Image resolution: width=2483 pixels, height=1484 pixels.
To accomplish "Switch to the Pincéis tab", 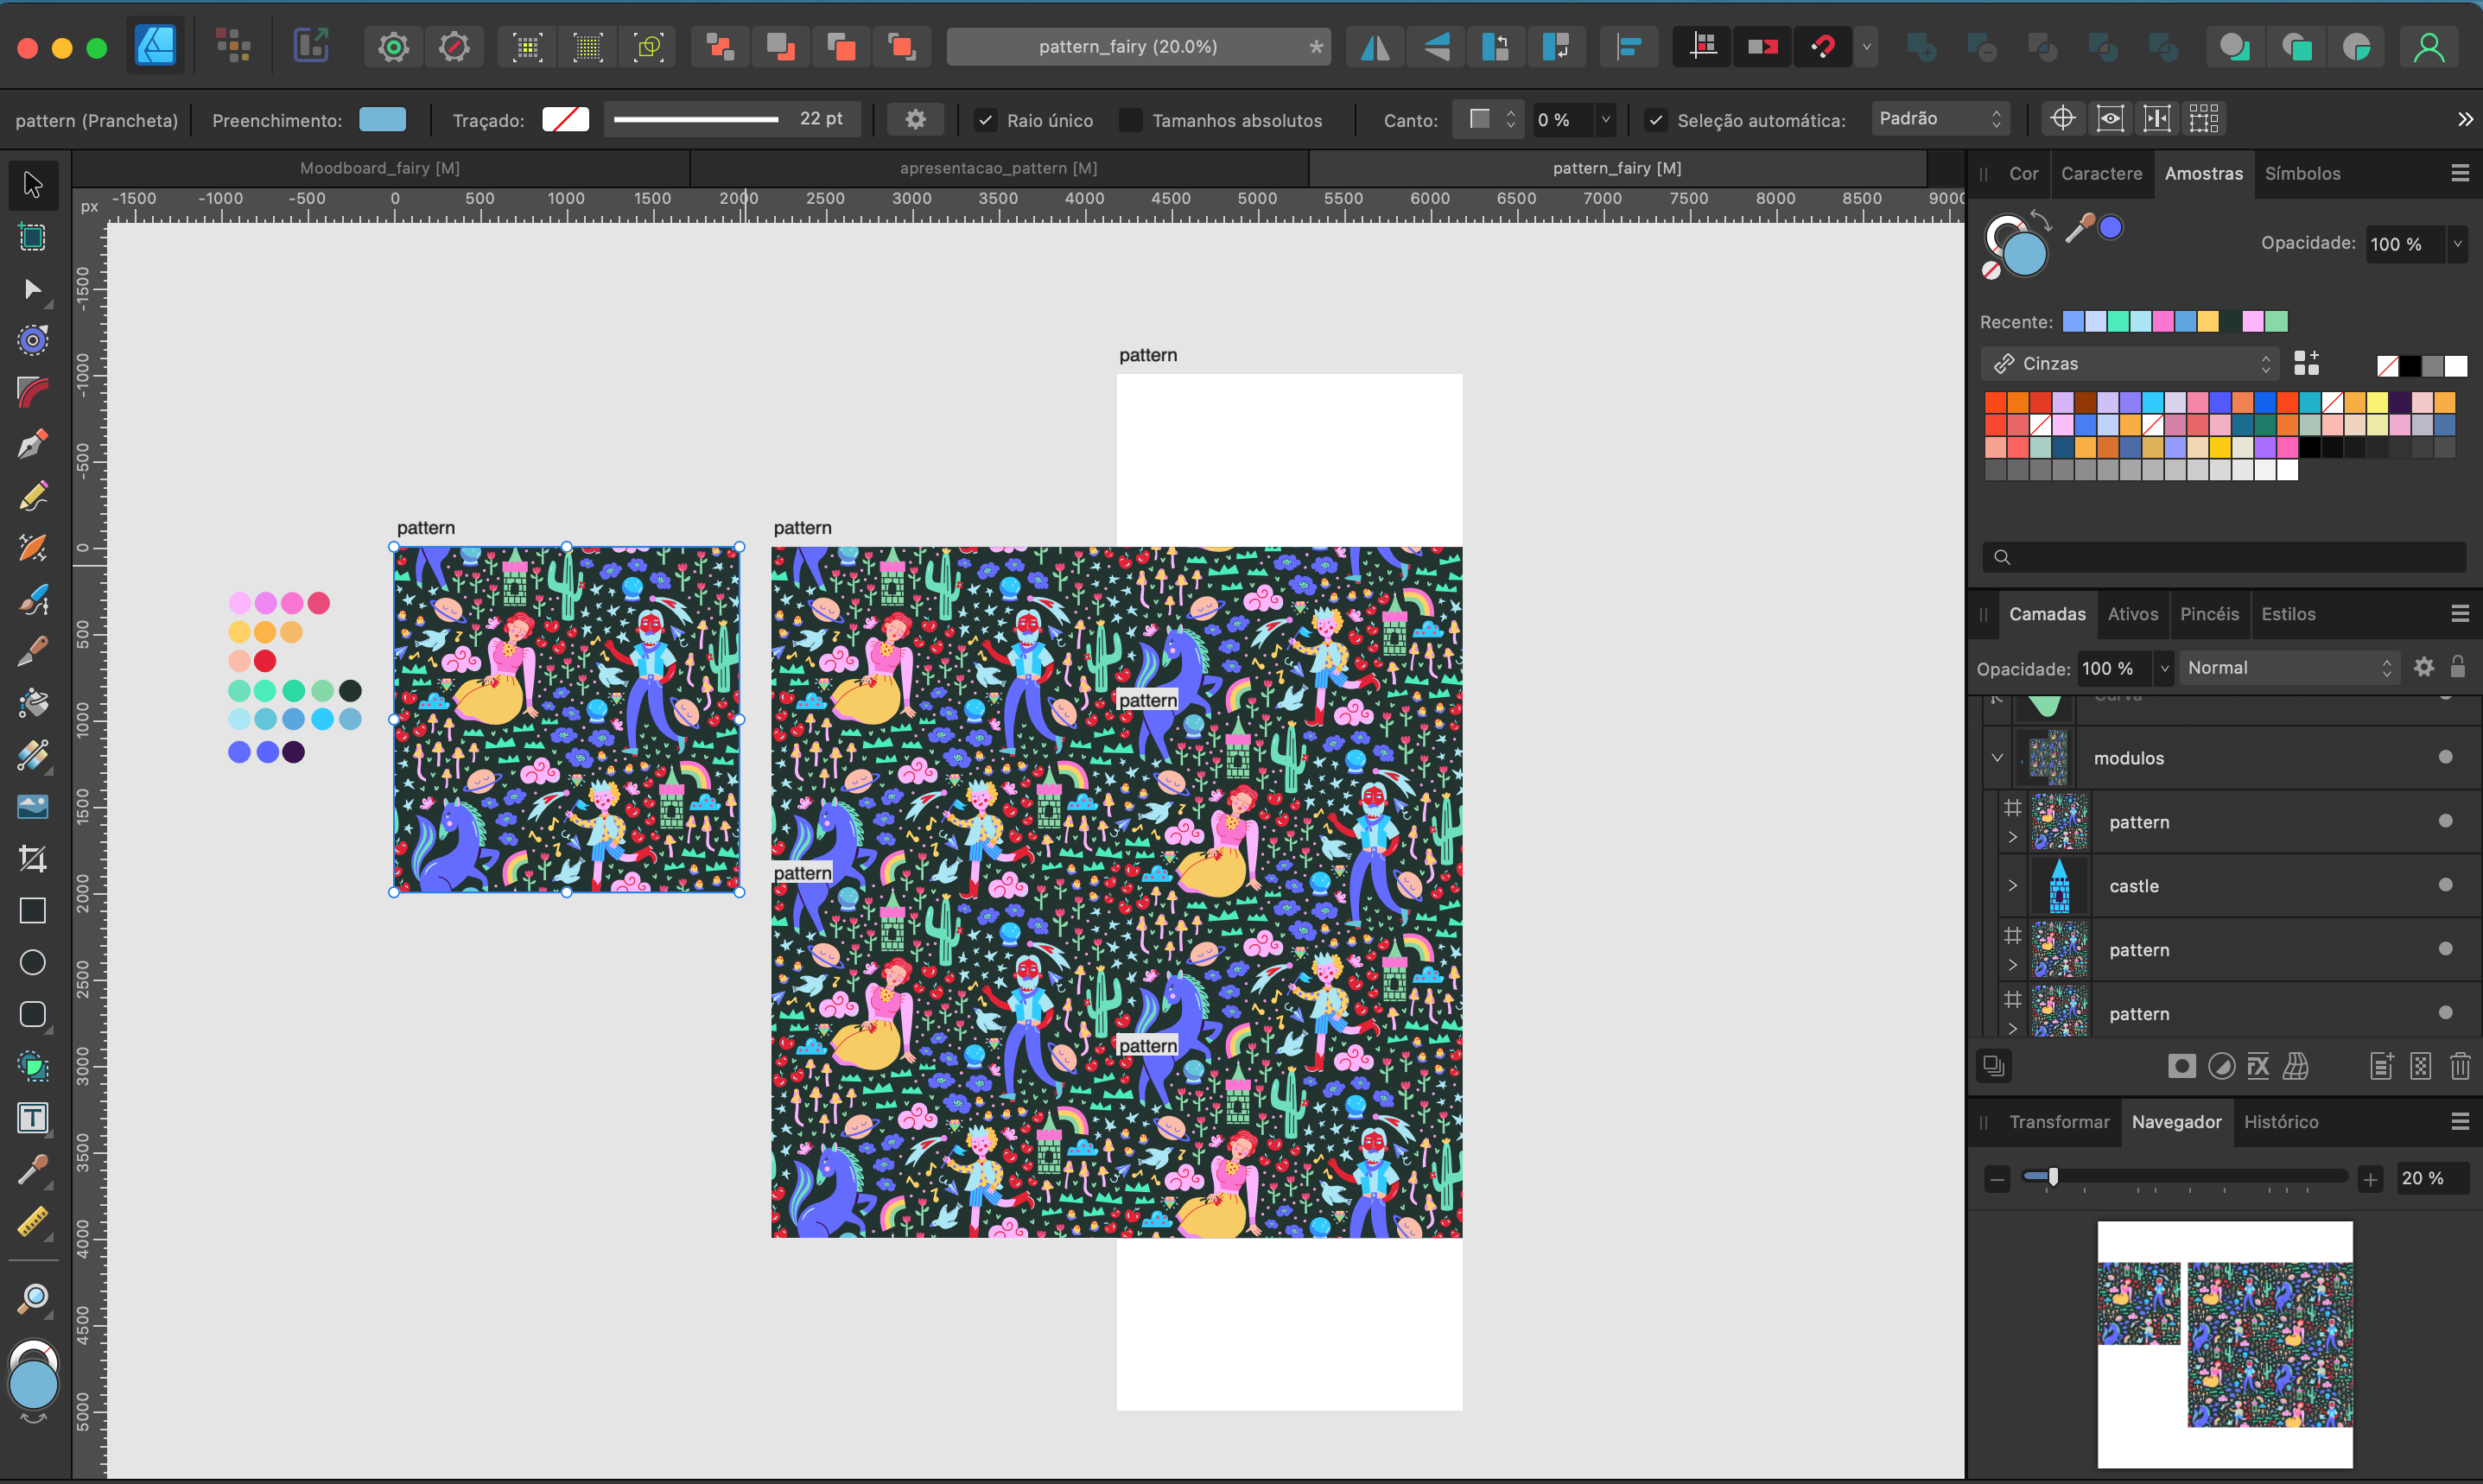I will [2209, 614].
